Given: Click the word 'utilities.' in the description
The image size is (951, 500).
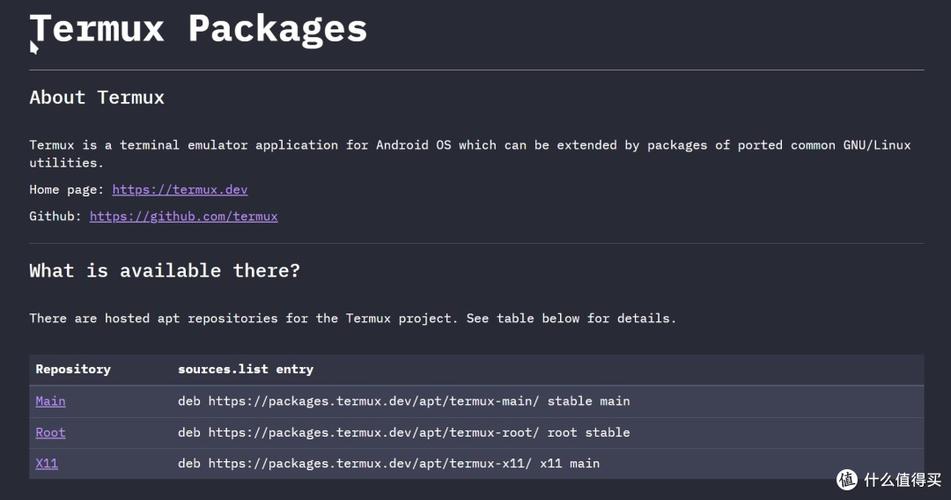Looking at the screenshot, I should click(x=67, y=163).
